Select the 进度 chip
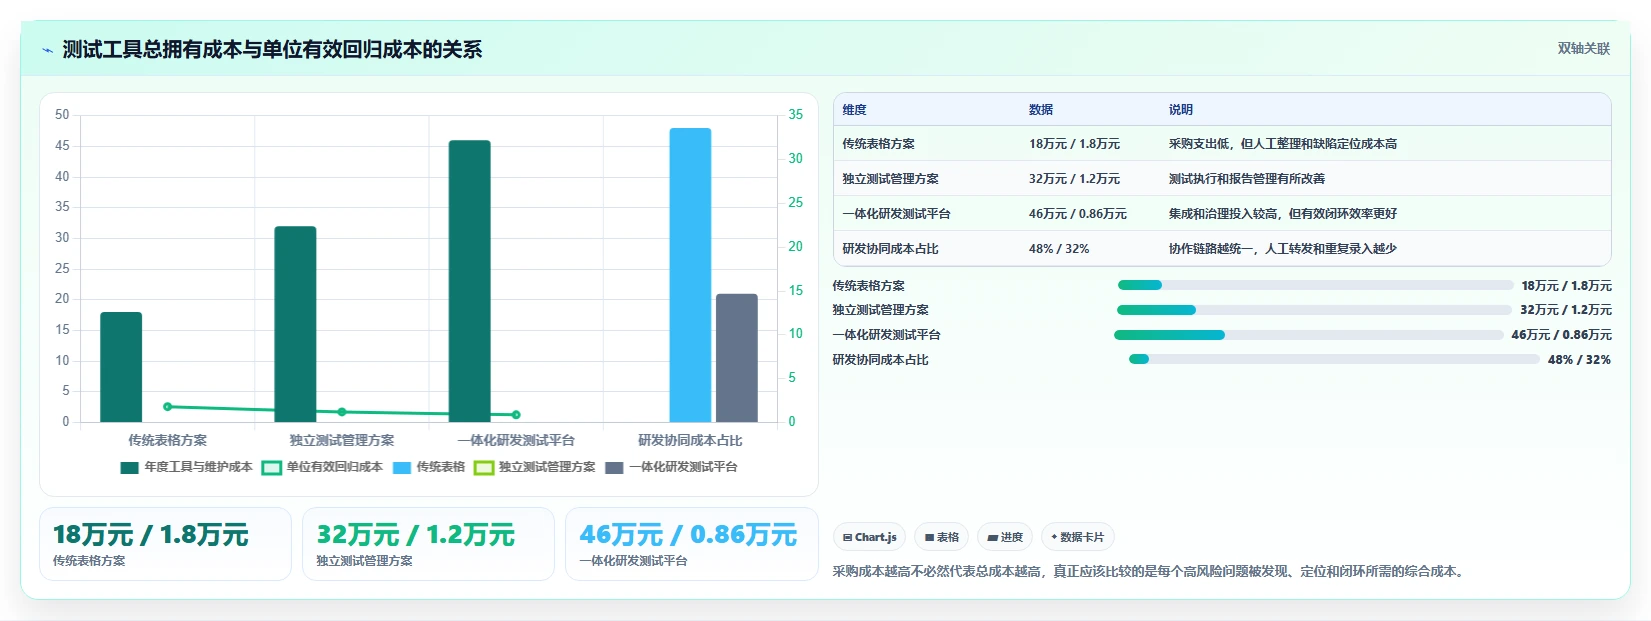This screenshot has height=621, width=1651. point(1005,537)
